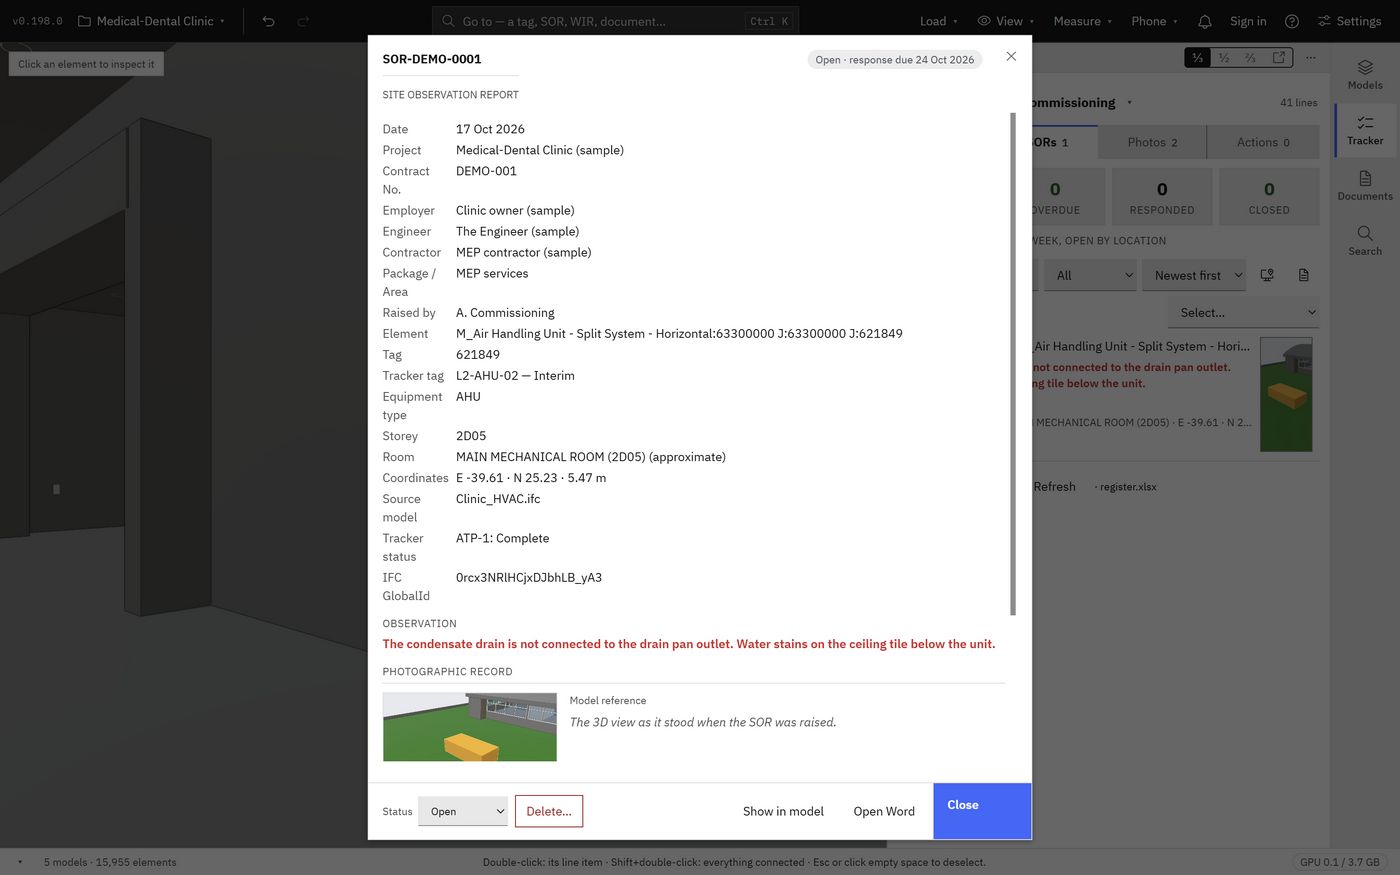Open the notifications bell

(1205, 21)
